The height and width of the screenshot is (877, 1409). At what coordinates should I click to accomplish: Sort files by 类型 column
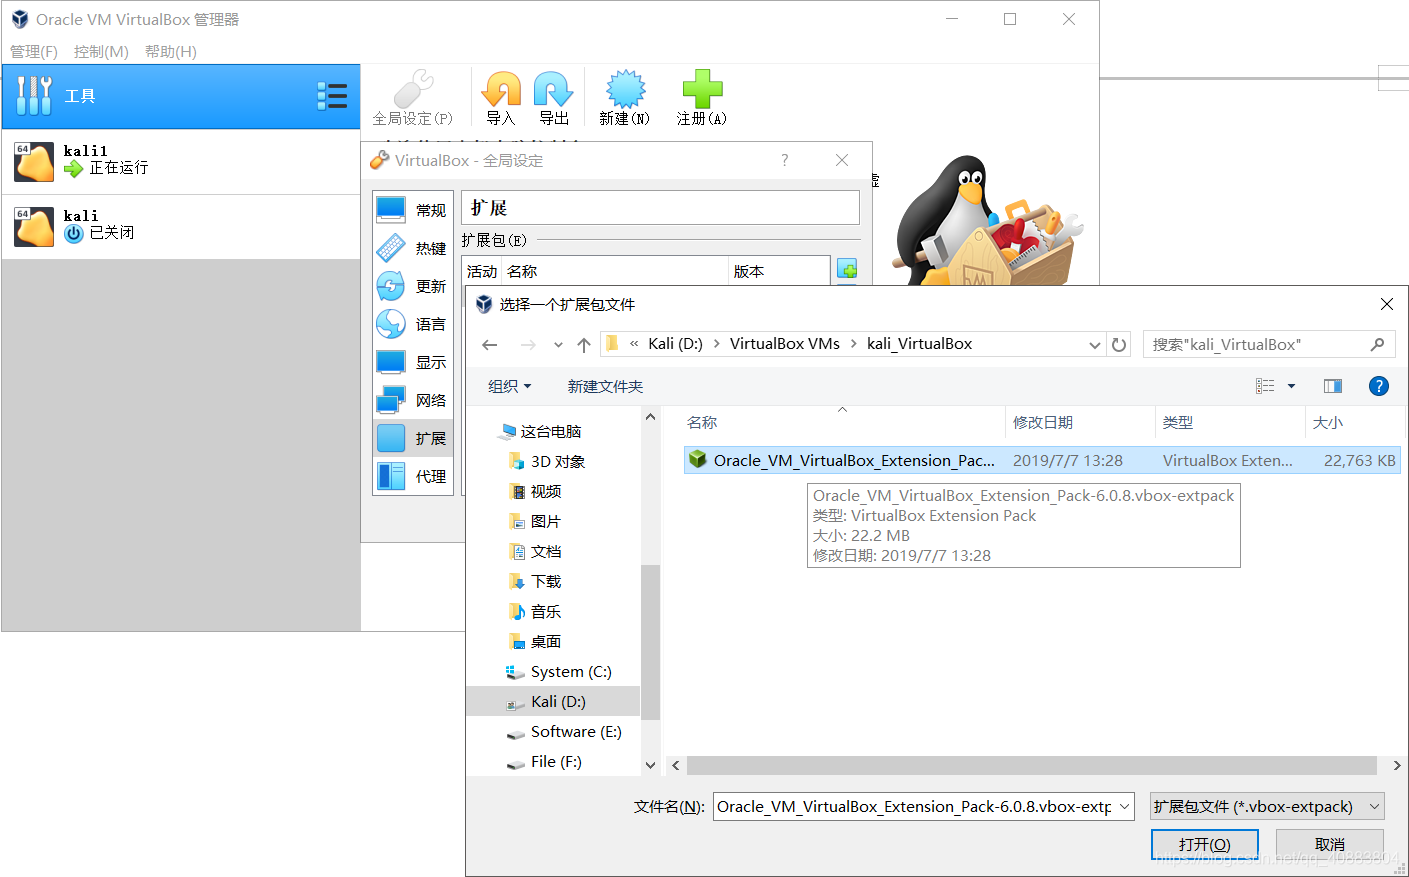coord(1230,423)
